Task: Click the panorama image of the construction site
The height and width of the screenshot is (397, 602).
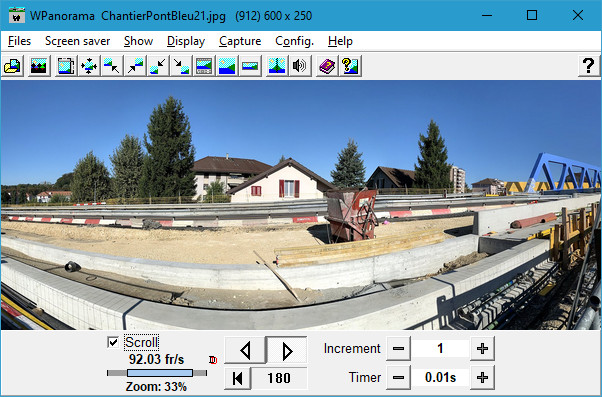Action: [x=301, y=205]
